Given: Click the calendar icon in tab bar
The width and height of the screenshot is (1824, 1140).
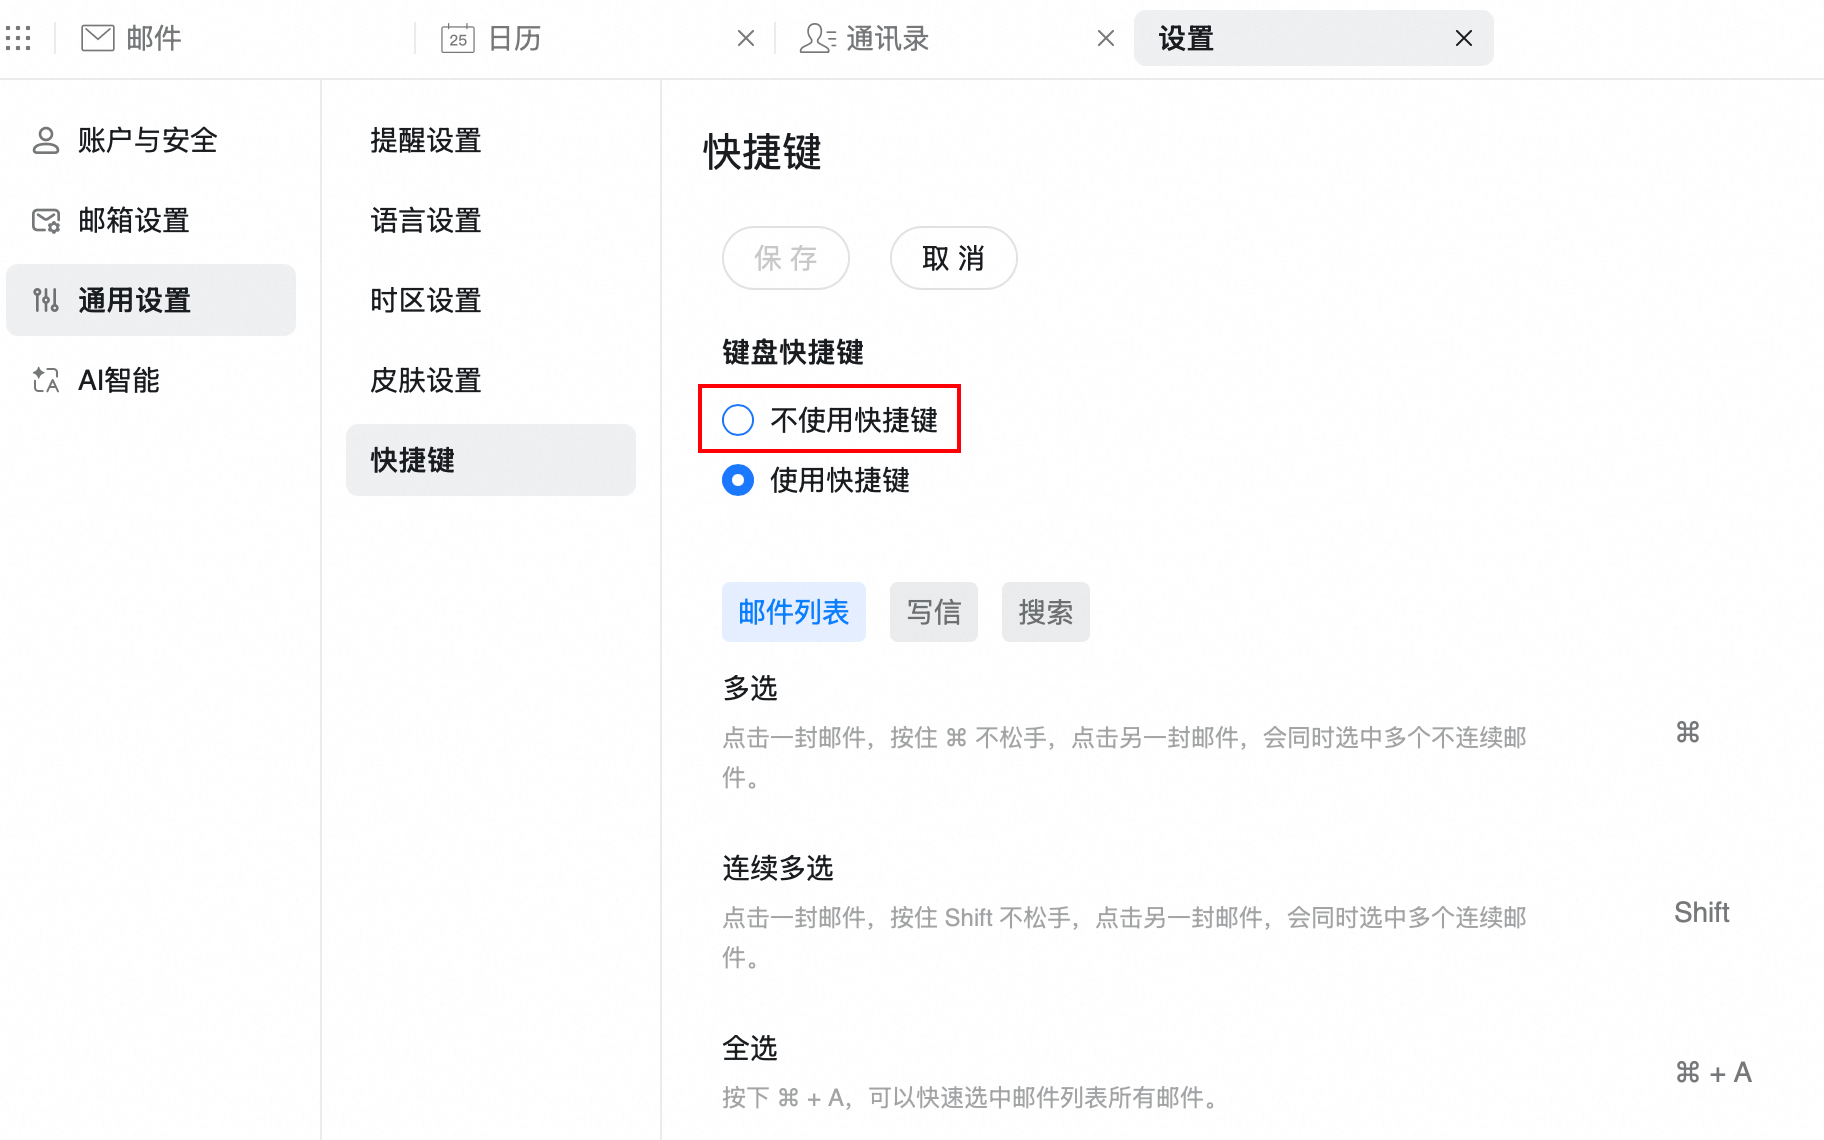Looking at the screenshot, I should (x=457, y=39).
